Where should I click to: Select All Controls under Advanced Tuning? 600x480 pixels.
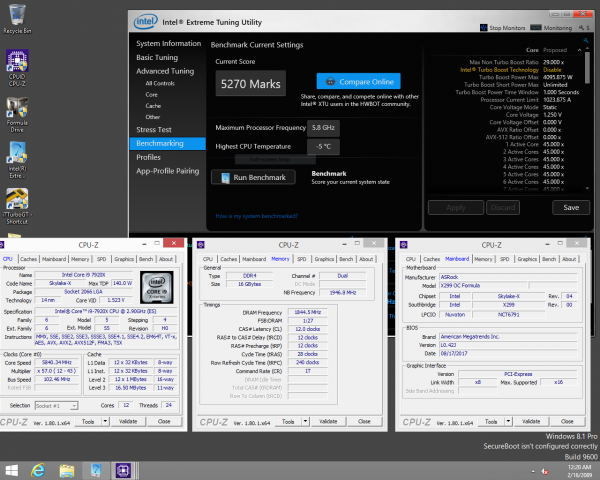click(x=160, y=83)
